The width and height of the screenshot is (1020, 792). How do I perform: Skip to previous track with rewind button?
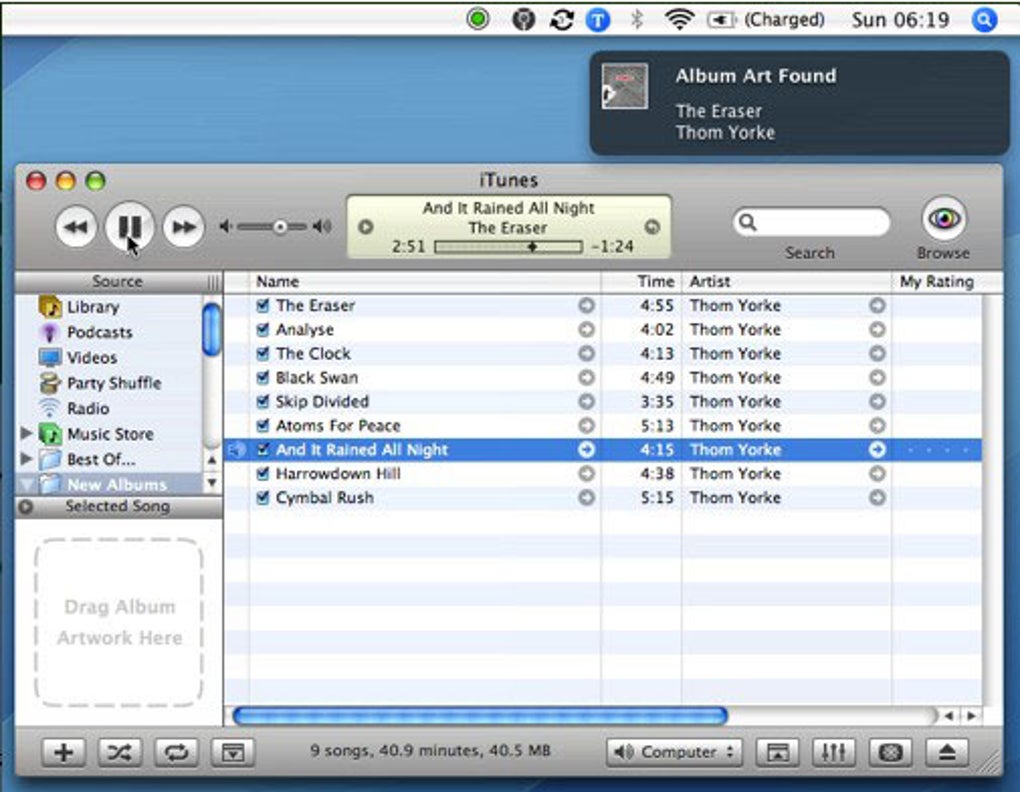76,227
